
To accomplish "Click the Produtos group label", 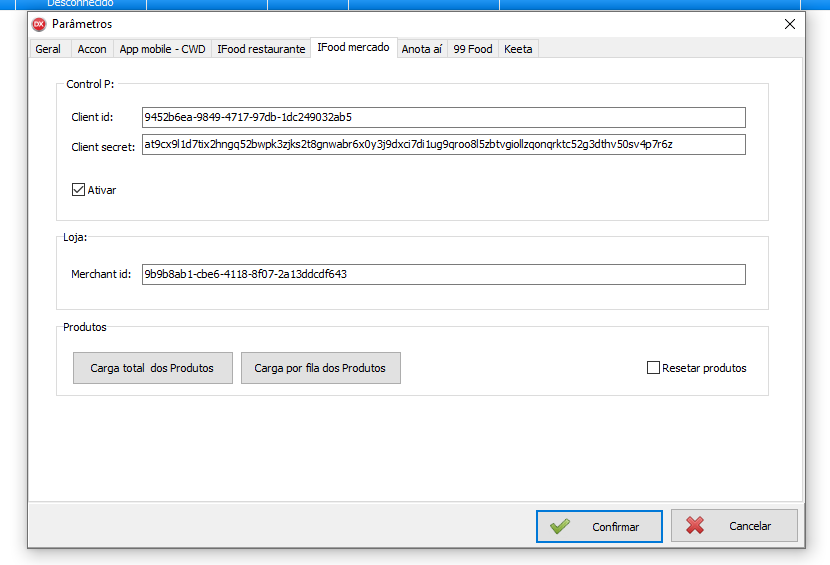I will coord(85,327).
